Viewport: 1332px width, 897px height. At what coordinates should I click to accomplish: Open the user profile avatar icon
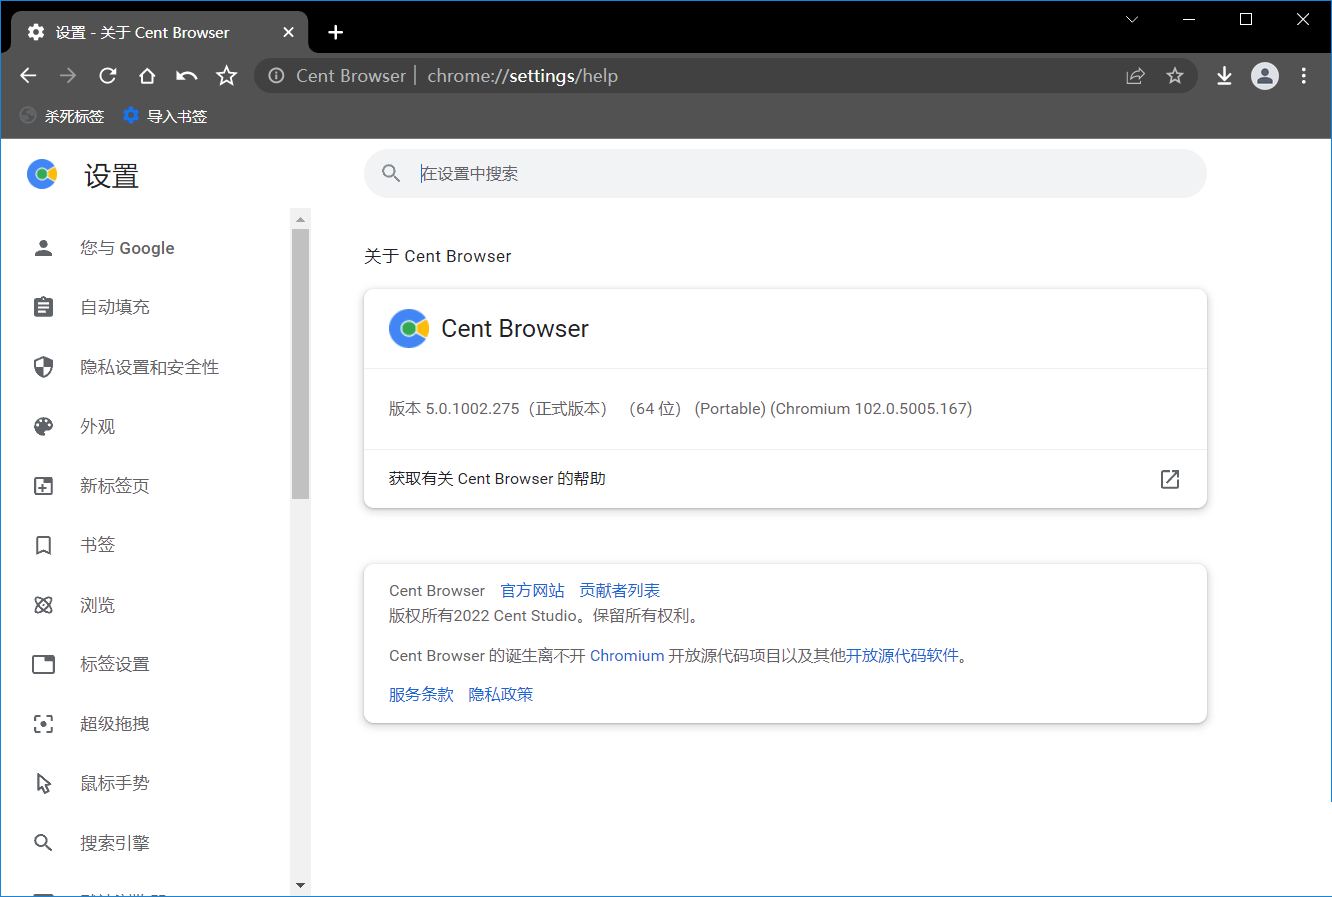1265,76
